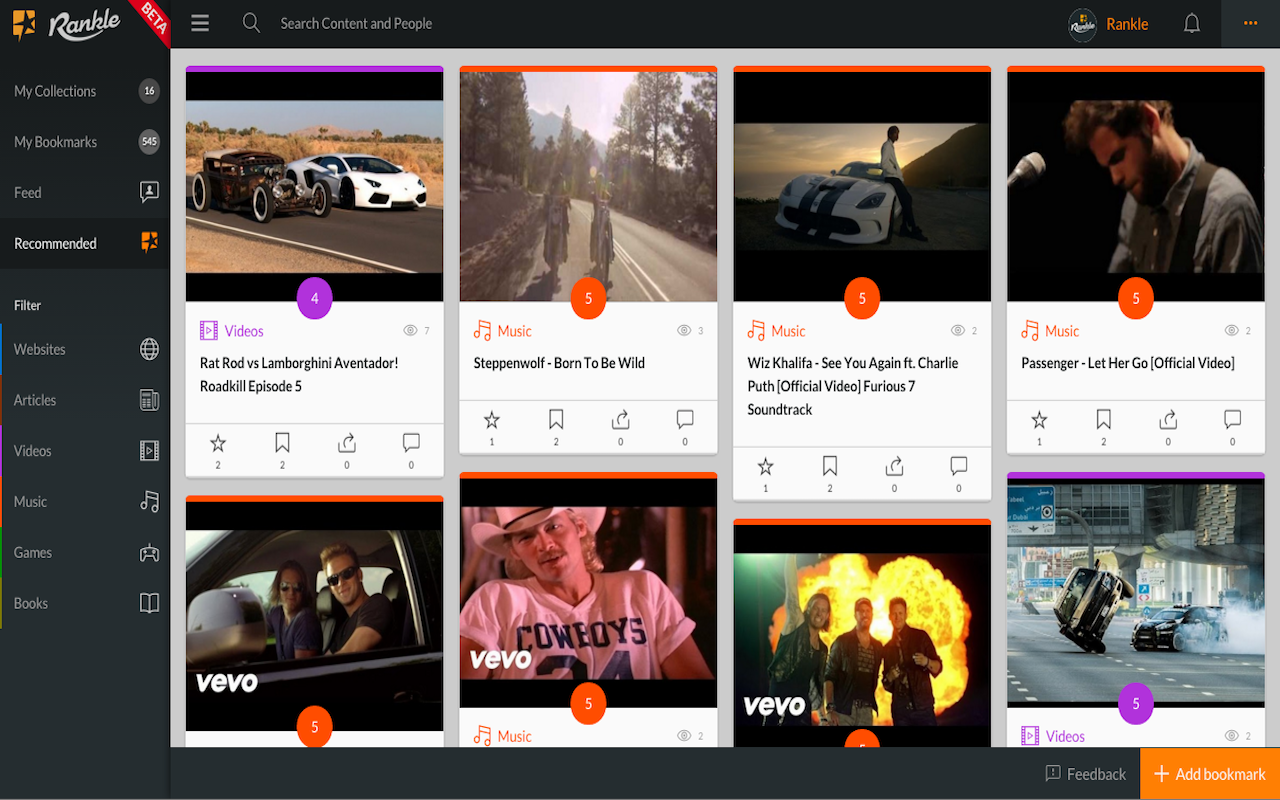Image resolution: width=1280 pixels, height=800 pixels.
Task: Share the Passenger Let Her Go card
Action: pyautogui.click(x=1169, y=420)
